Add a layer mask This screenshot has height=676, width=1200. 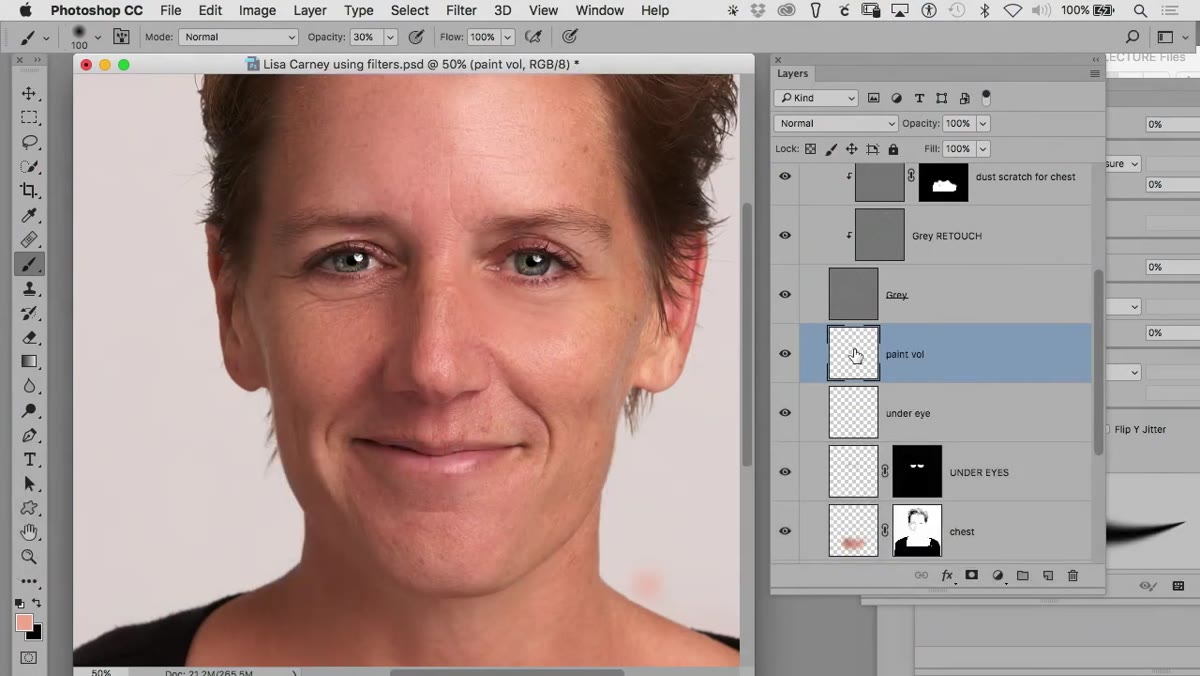[972, 576]
